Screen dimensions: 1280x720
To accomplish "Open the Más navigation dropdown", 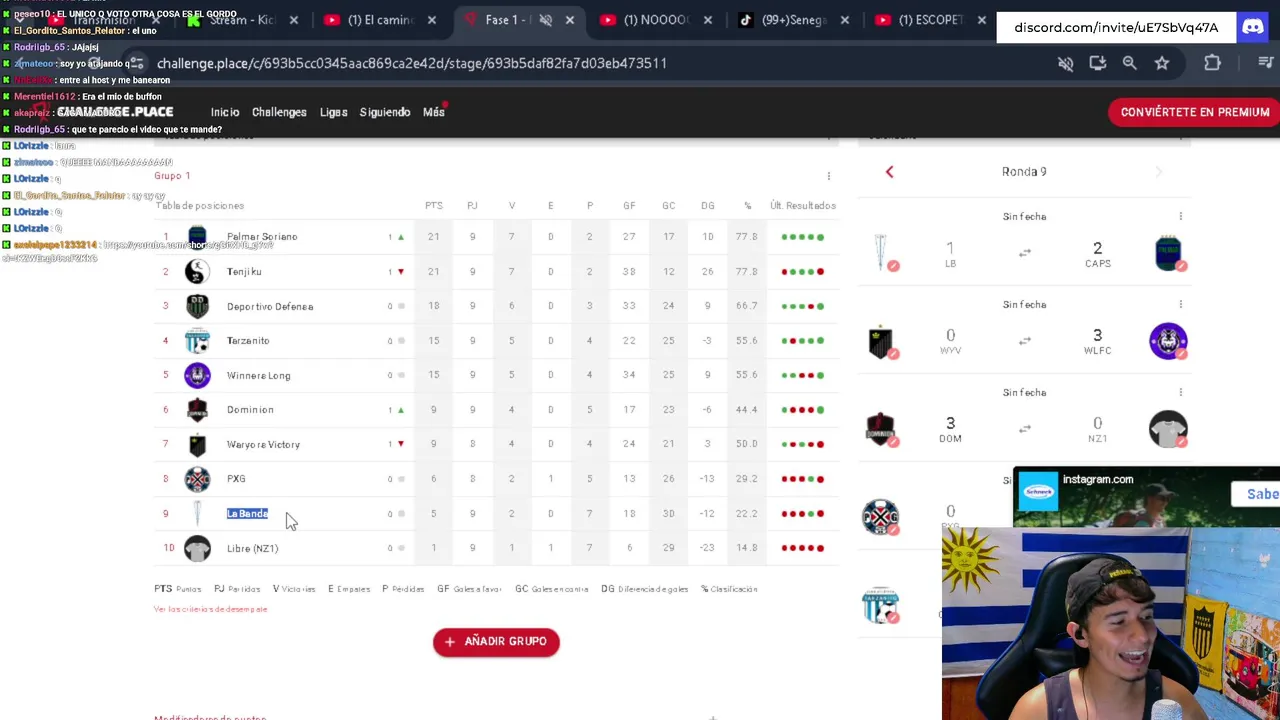I will [433, 112].
